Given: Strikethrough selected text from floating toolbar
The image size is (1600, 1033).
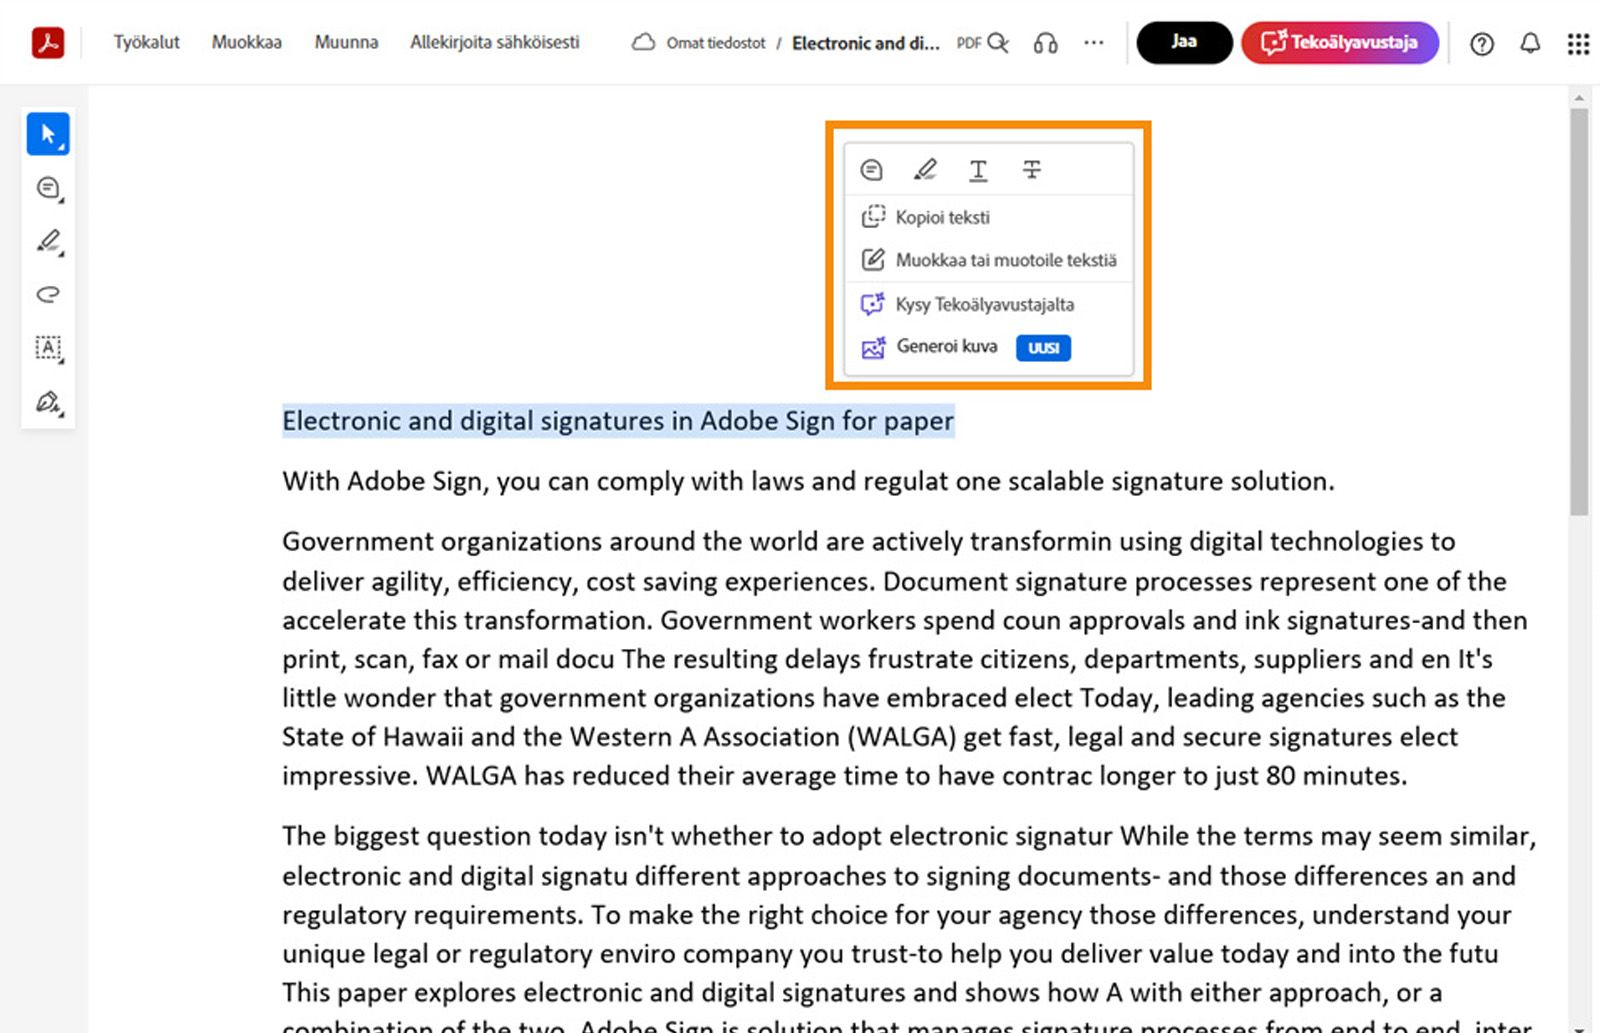Looking at the screenshot, I should pyautogui.click(x=1032, y=170).
